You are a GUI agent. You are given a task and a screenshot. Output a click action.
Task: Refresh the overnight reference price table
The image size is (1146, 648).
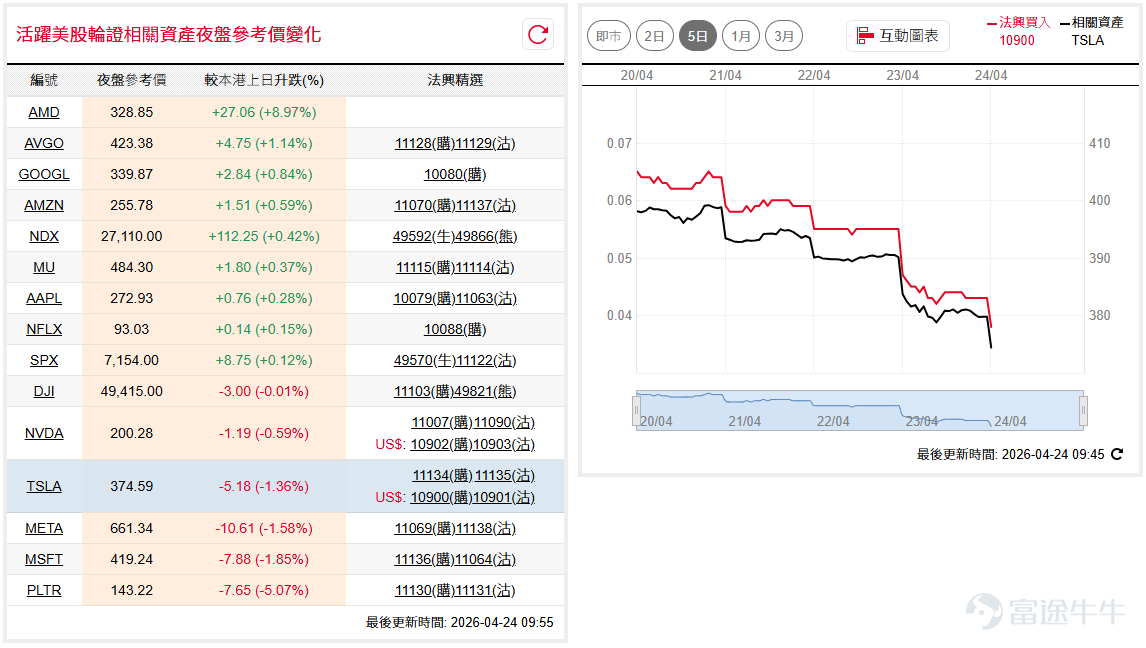[x=538, y=34]
